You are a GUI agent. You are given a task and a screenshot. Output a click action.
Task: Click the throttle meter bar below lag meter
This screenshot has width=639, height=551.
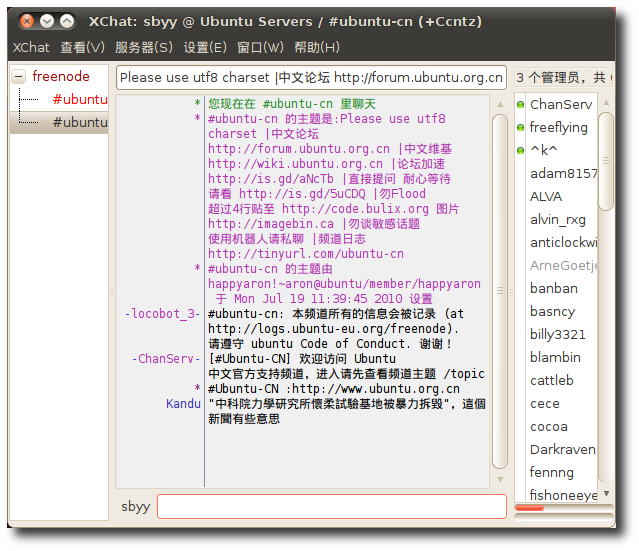(564, 517)
